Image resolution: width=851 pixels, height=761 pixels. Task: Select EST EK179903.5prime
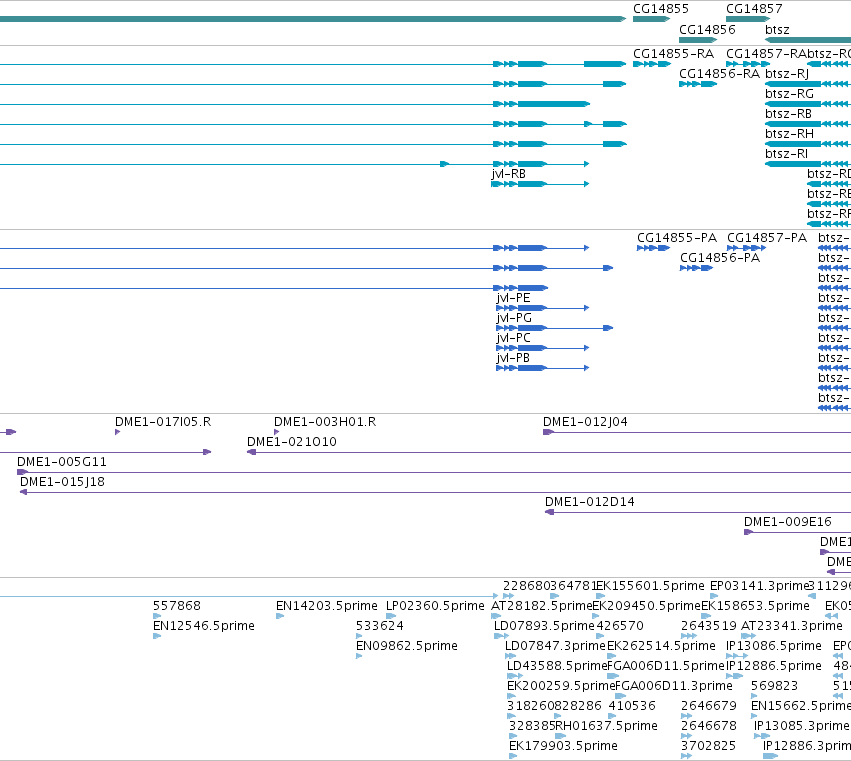pos(563,746)
